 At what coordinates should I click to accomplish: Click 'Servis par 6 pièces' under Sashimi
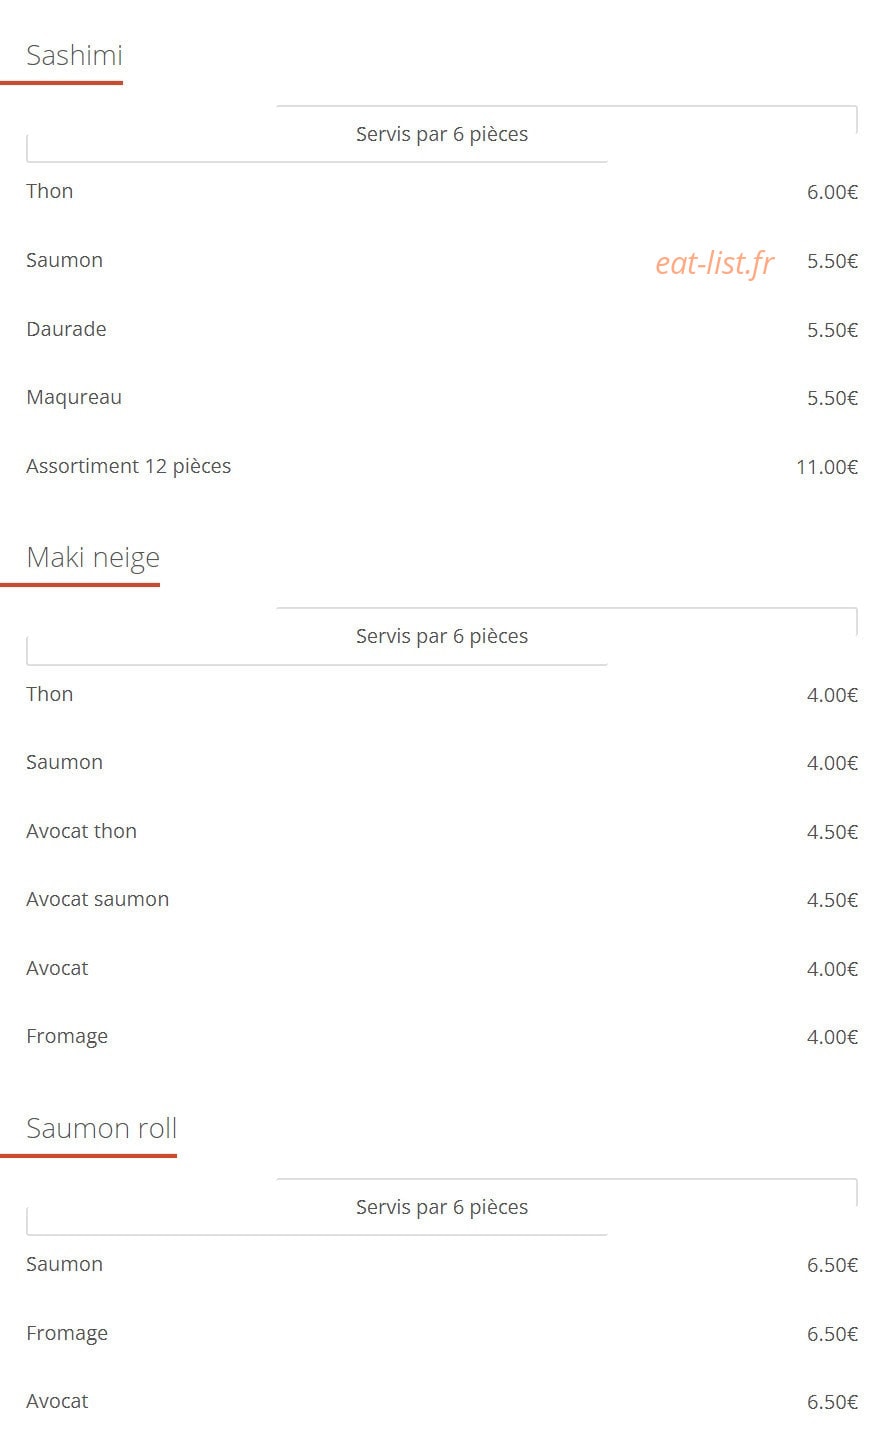click(x=442, y=134)
